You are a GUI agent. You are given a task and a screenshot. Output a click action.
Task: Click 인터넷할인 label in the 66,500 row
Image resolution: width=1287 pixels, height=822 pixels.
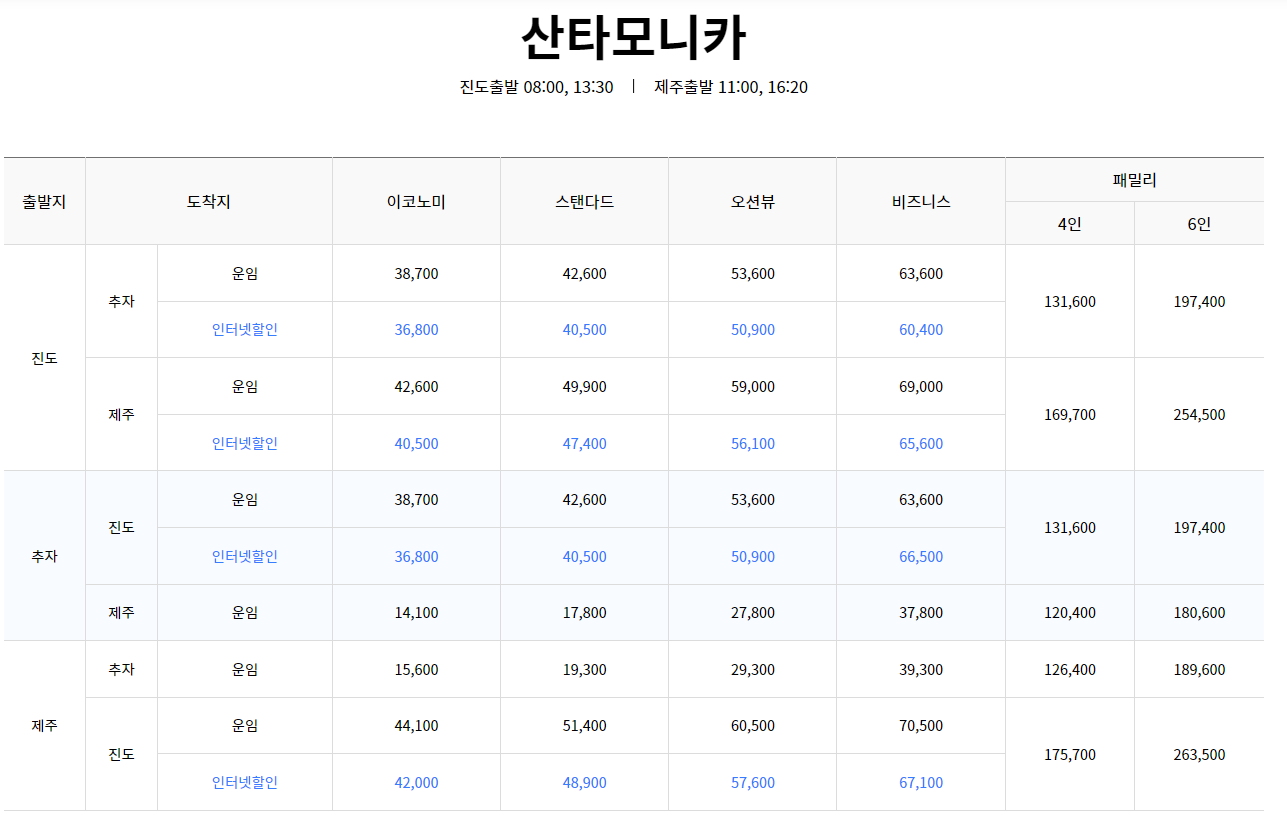245,557
